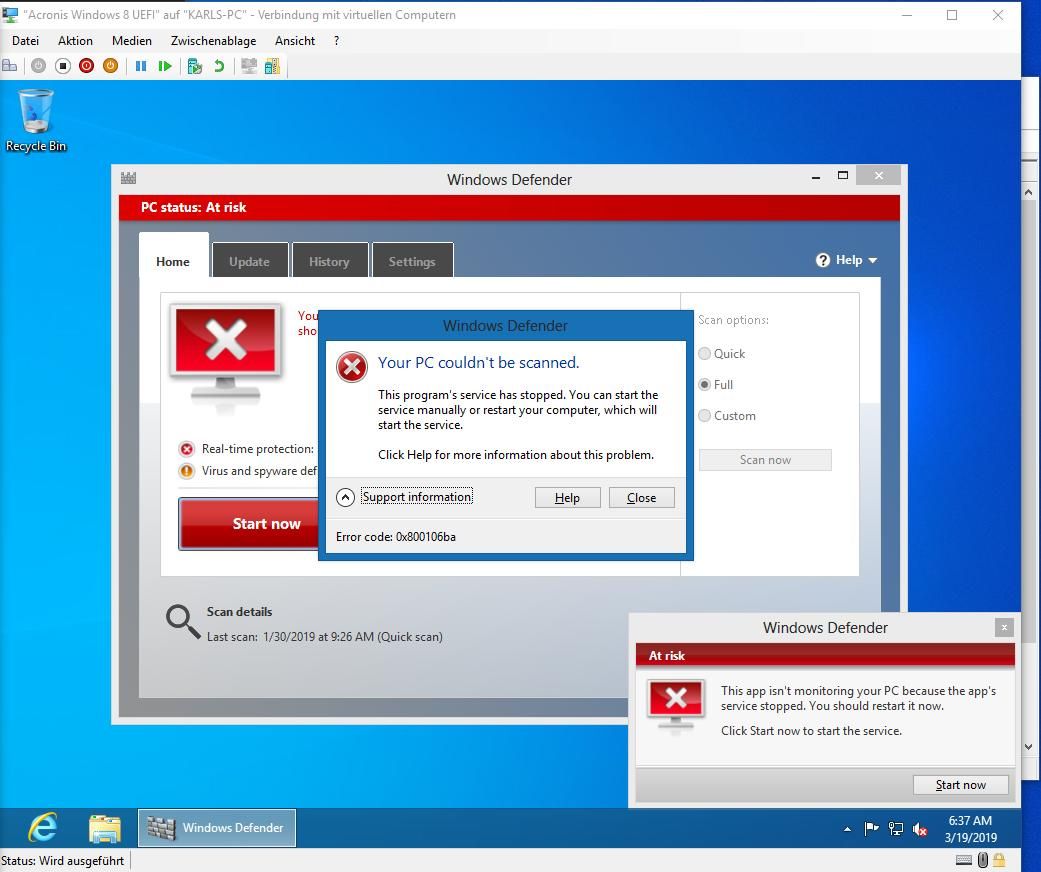The width and height of the screenshot is (1041, 872).
Task: Click Close in the error dialog
Action: click(641, 497)
